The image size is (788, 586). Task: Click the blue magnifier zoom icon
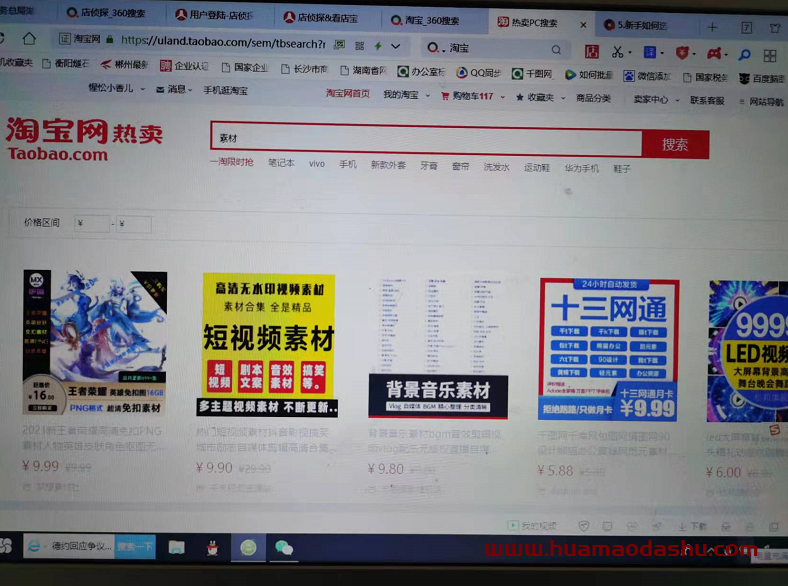point(744,54)
